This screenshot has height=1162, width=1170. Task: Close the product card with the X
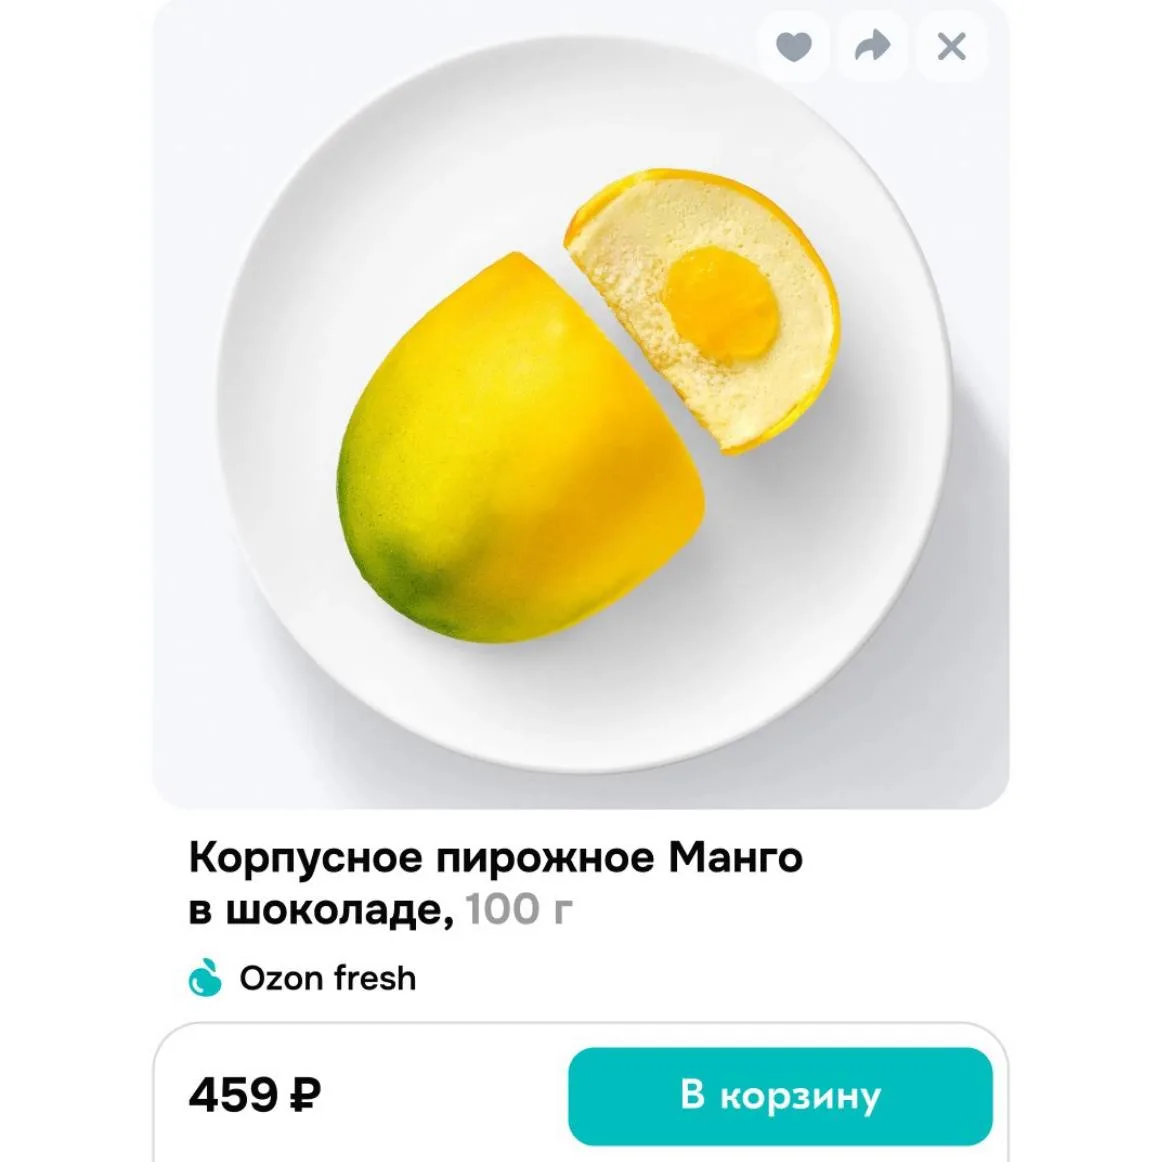click(951, 47)
